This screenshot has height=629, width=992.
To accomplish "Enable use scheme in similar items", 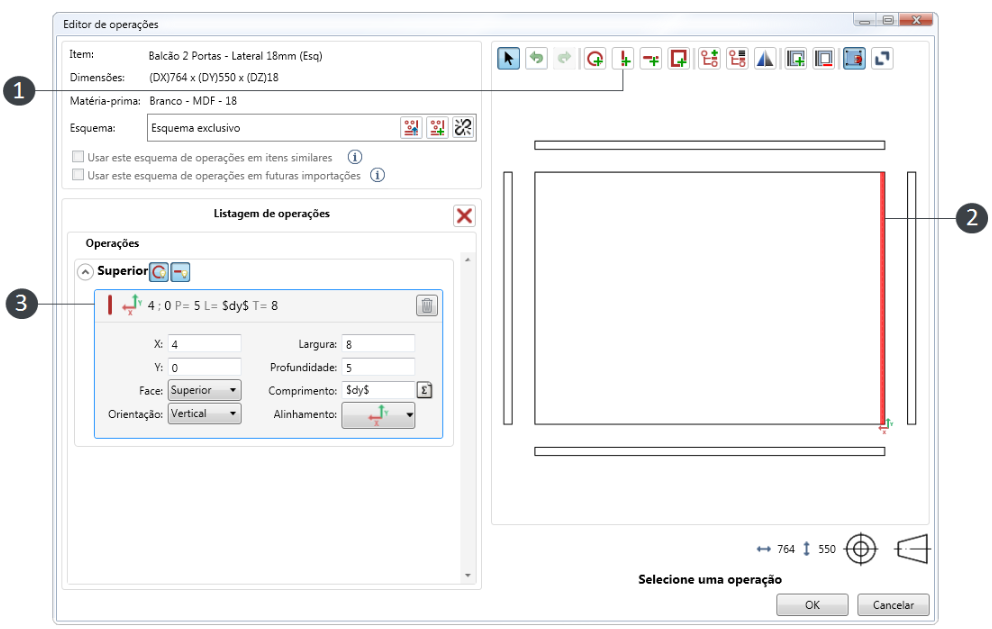I will pos(78,156).
